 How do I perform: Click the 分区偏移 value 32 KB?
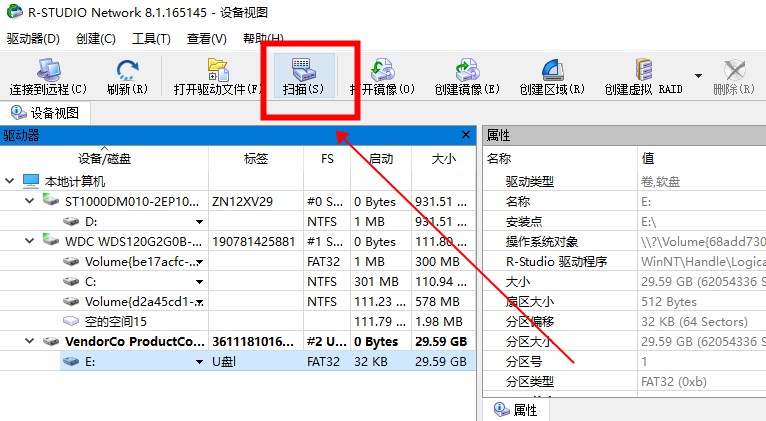click(x=694, y=321)
